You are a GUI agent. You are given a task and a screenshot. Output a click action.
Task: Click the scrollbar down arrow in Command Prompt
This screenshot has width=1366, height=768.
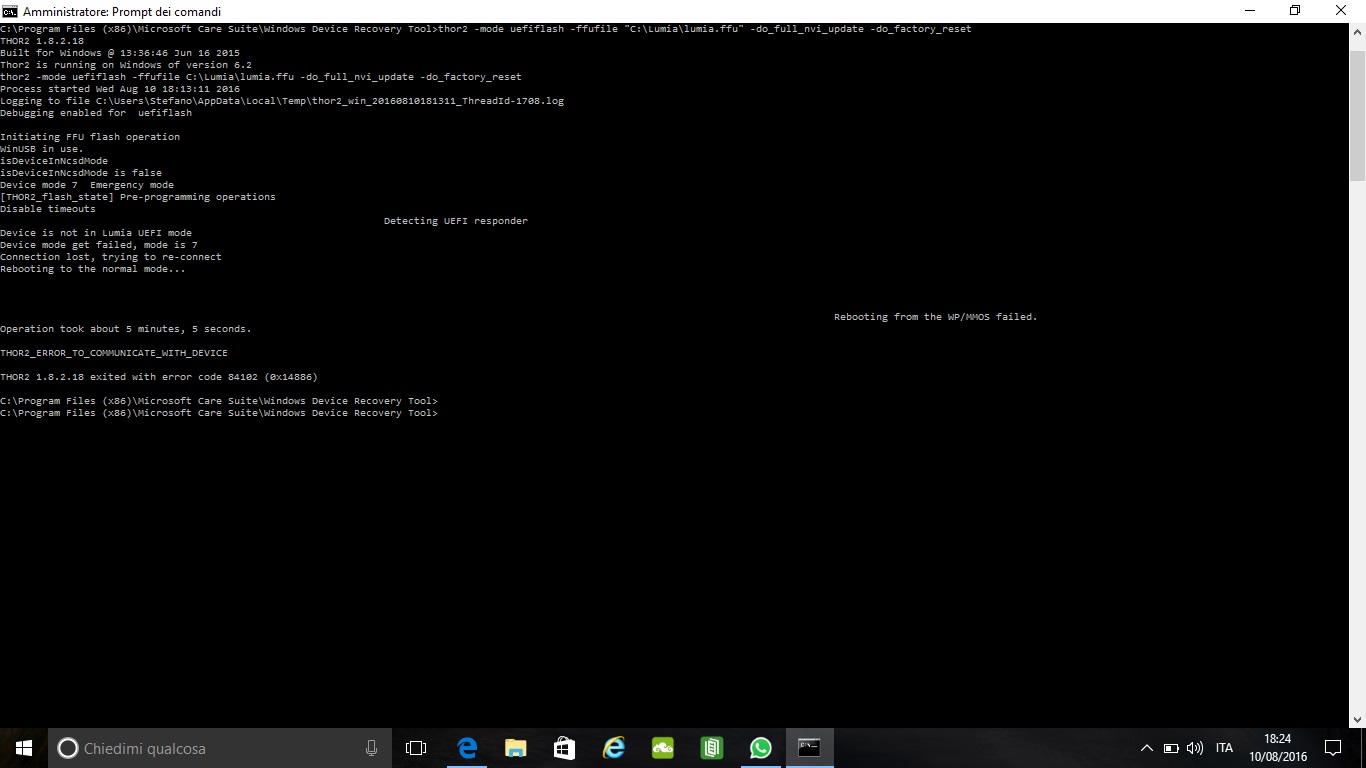1357,719
